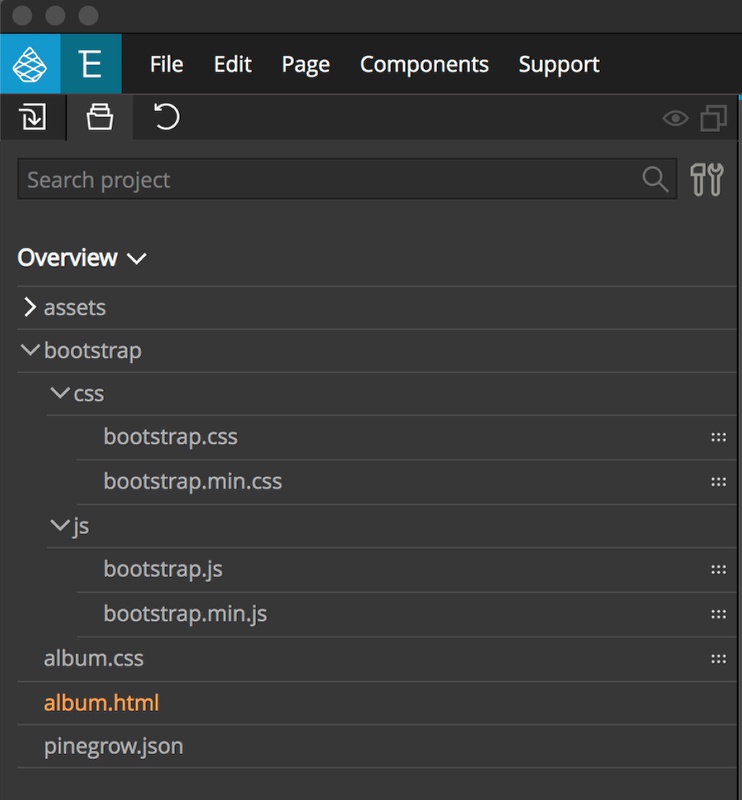
Task: Click the dots handle for bootstrap.js
Action: coord(719,569)
